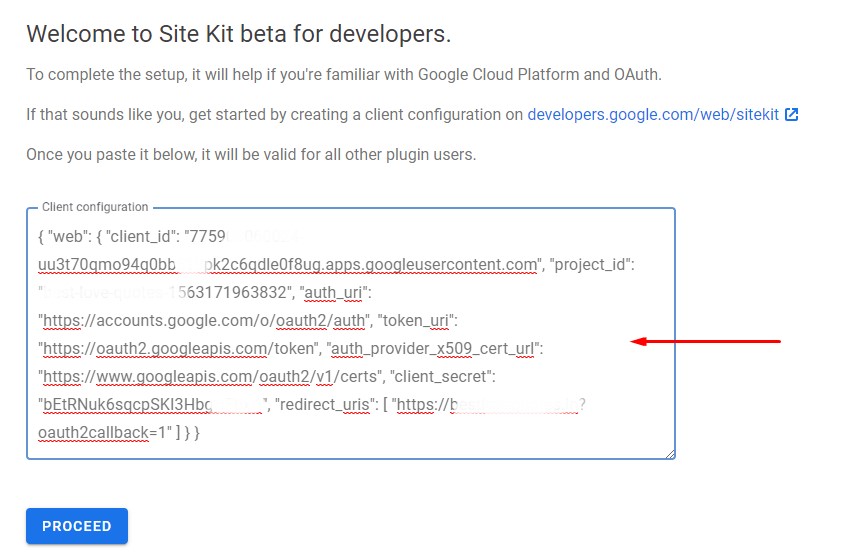
Task: Click the "https://www.googleapis.com/oauth2/v1/certs" value
Action: pos(210,377)
